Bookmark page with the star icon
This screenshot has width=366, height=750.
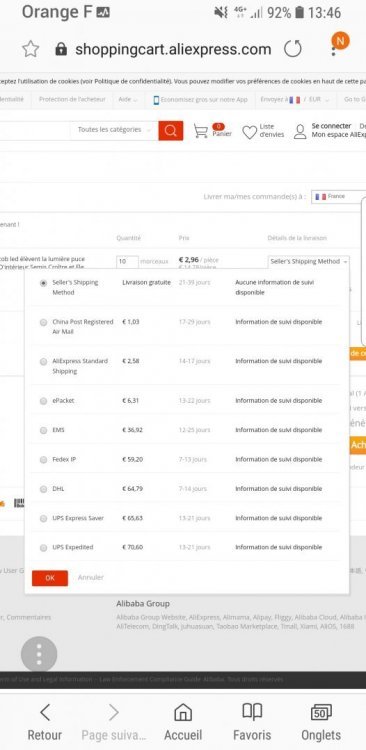(x=31, y=49)
